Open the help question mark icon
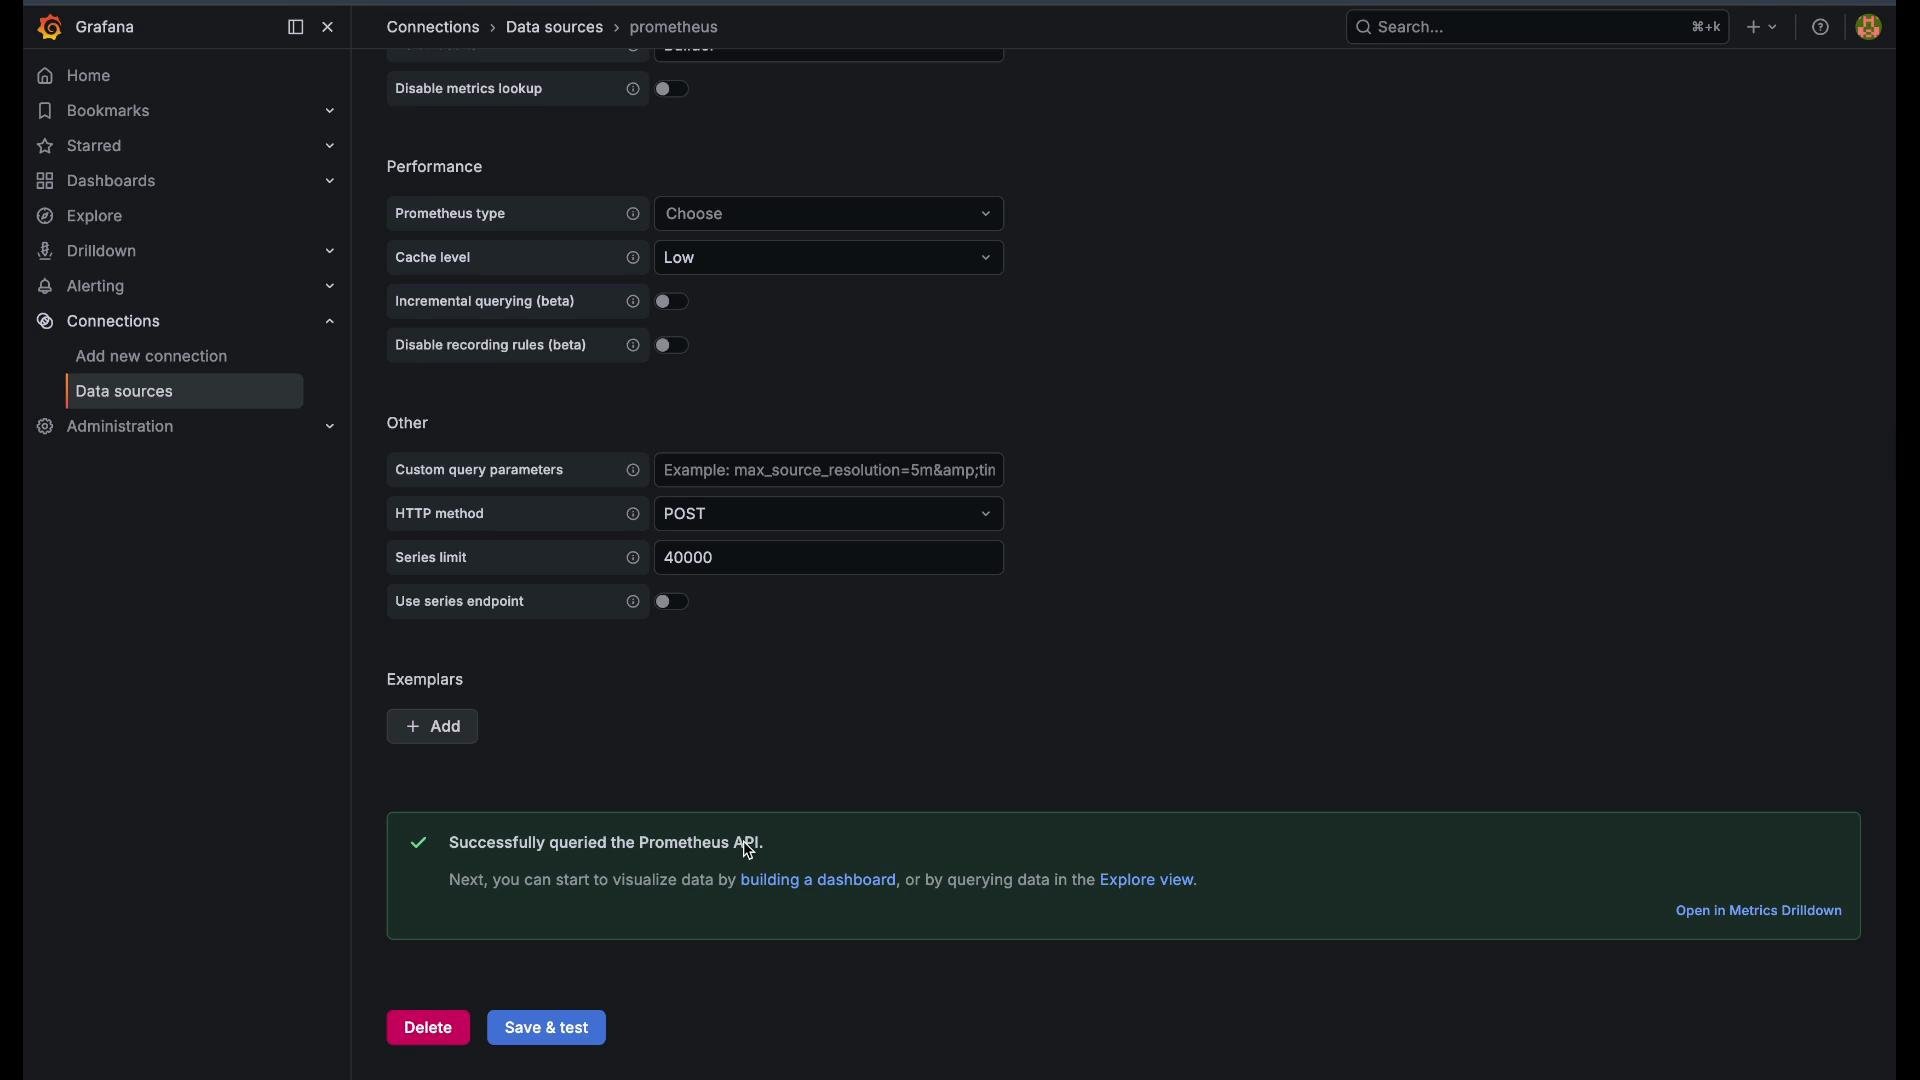Image resolution: width=1920 pixels, height=1080 pixels. point(1821,28)
